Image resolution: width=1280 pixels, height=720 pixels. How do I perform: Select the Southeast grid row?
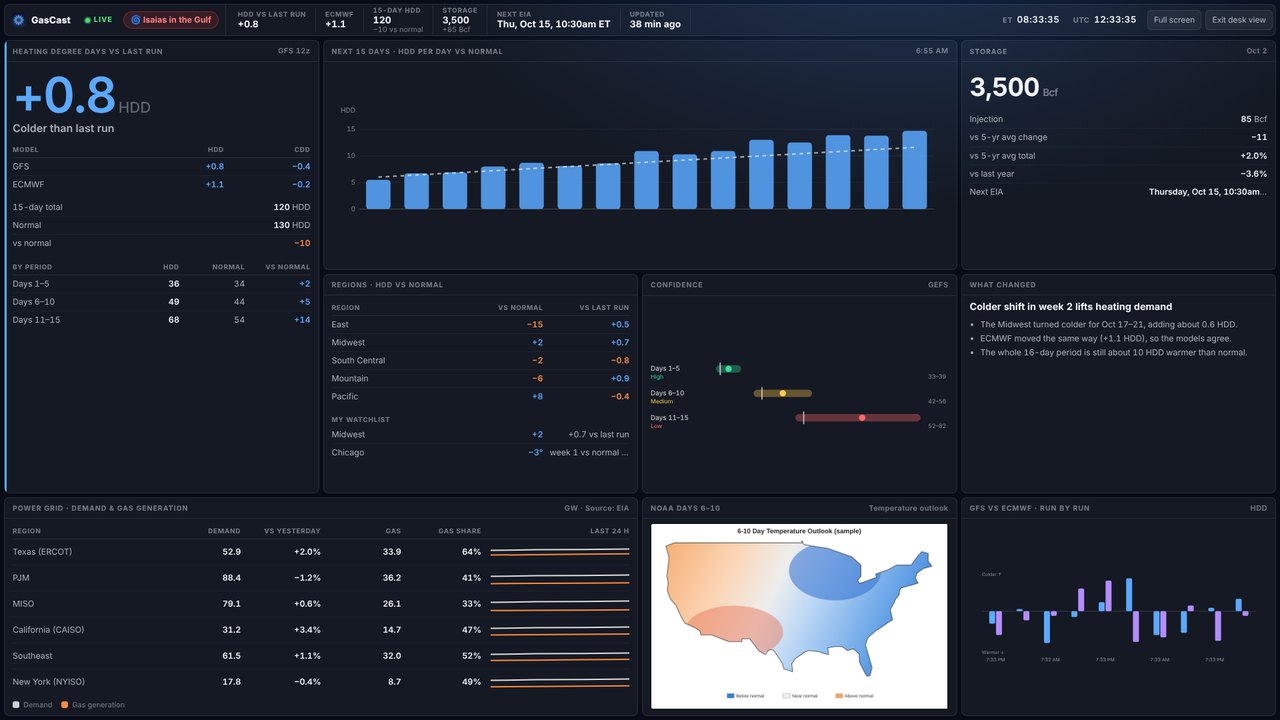click(x=321, y=656)
